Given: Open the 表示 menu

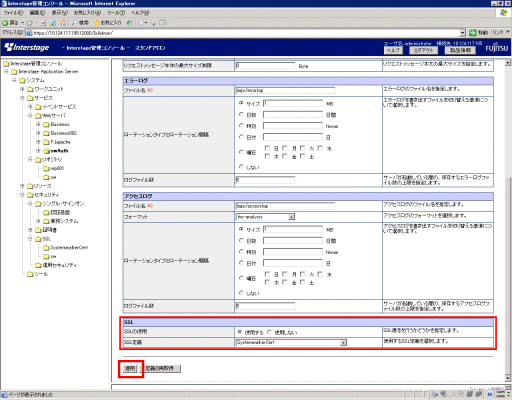Looking at the screenshot, I should tap(60, 13).
